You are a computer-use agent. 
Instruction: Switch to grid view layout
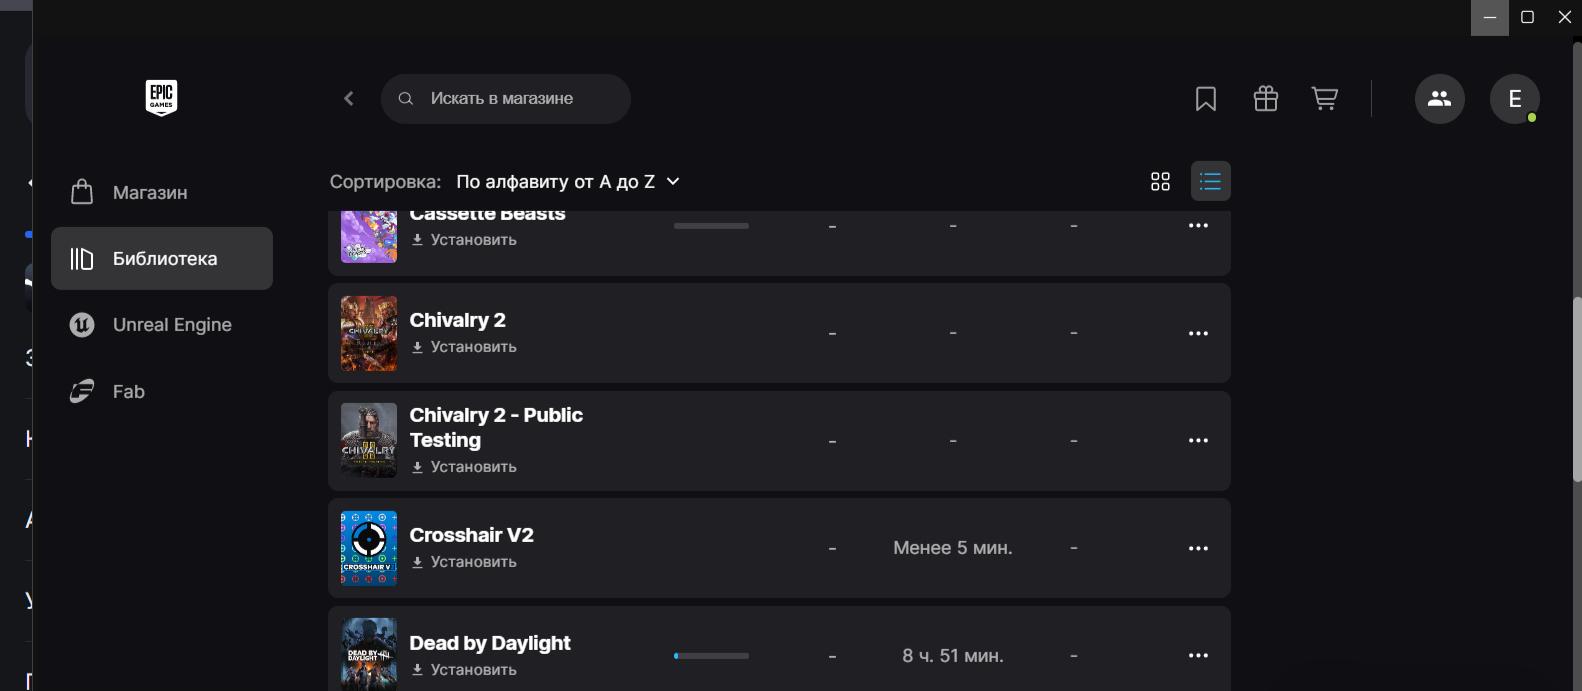click(x=1160, y=181)
